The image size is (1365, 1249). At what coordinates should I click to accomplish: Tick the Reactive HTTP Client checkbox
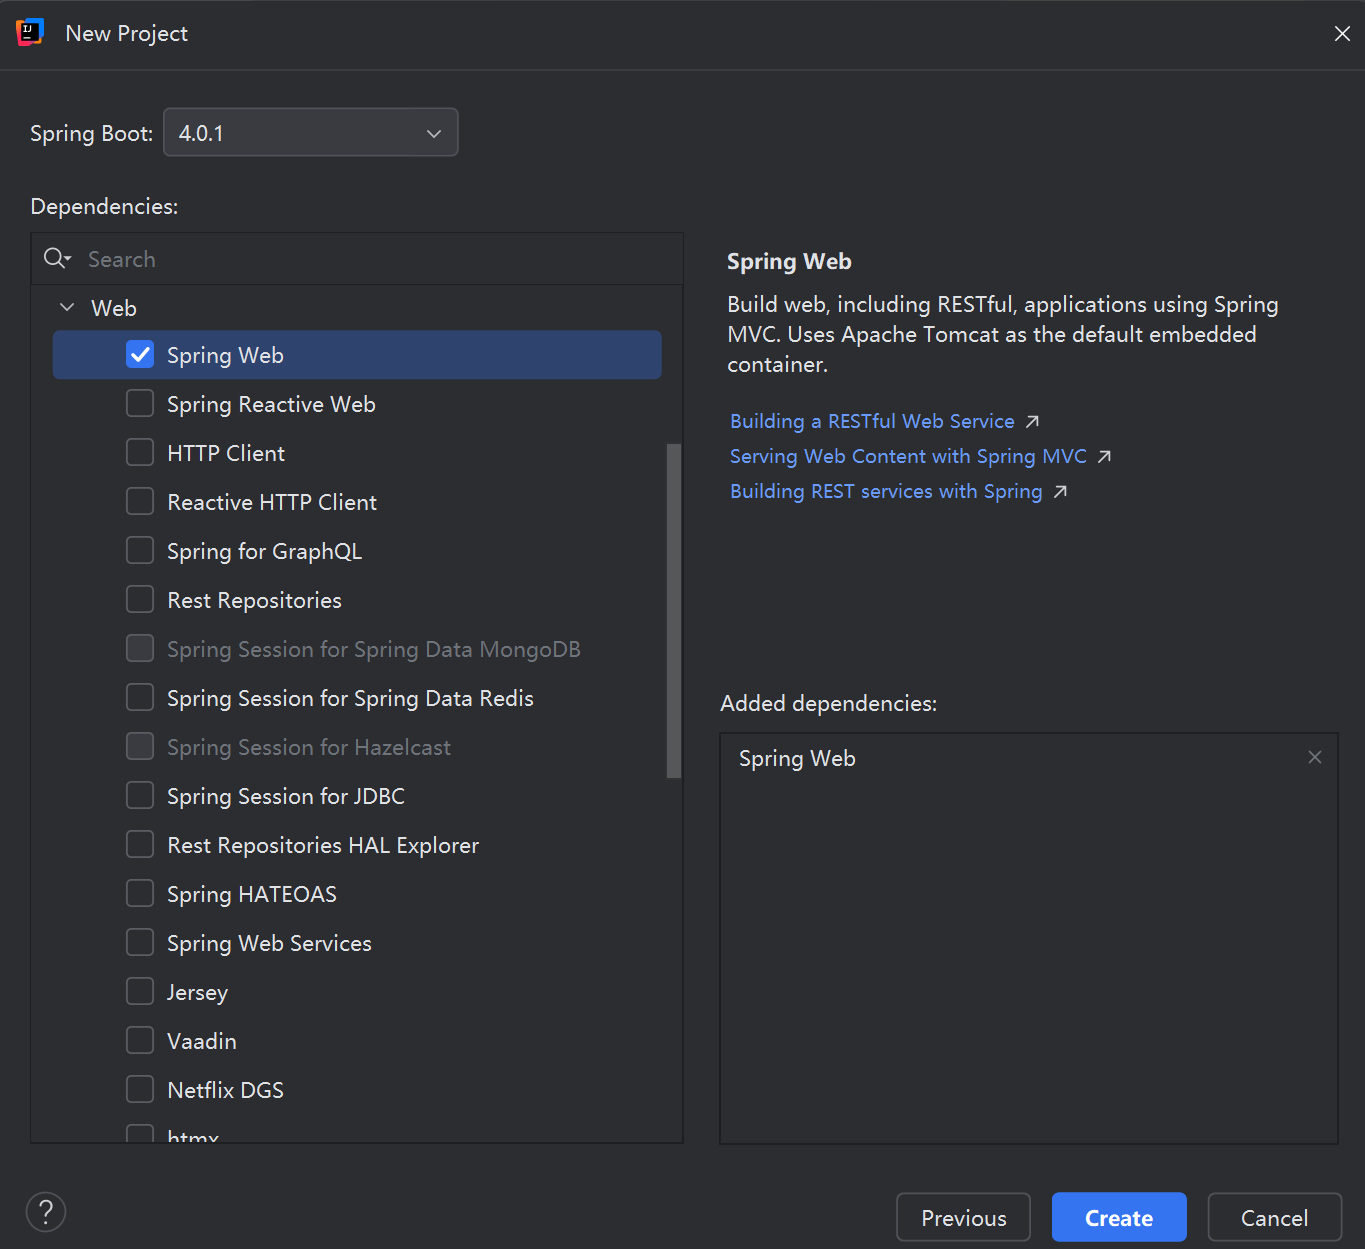pos(140,502)
